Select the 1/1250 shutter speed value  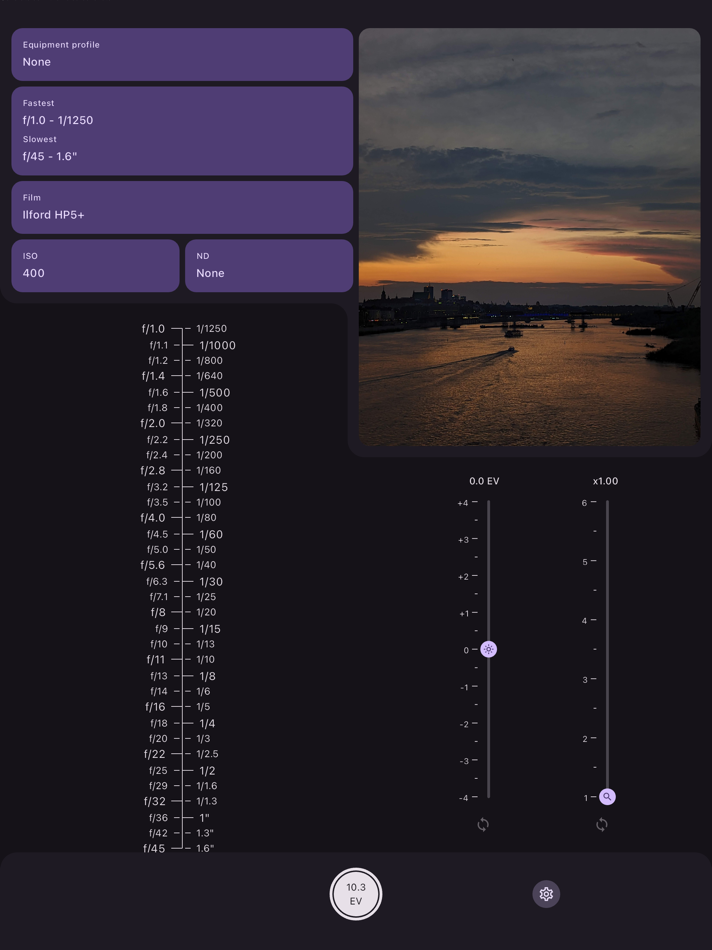211,328
